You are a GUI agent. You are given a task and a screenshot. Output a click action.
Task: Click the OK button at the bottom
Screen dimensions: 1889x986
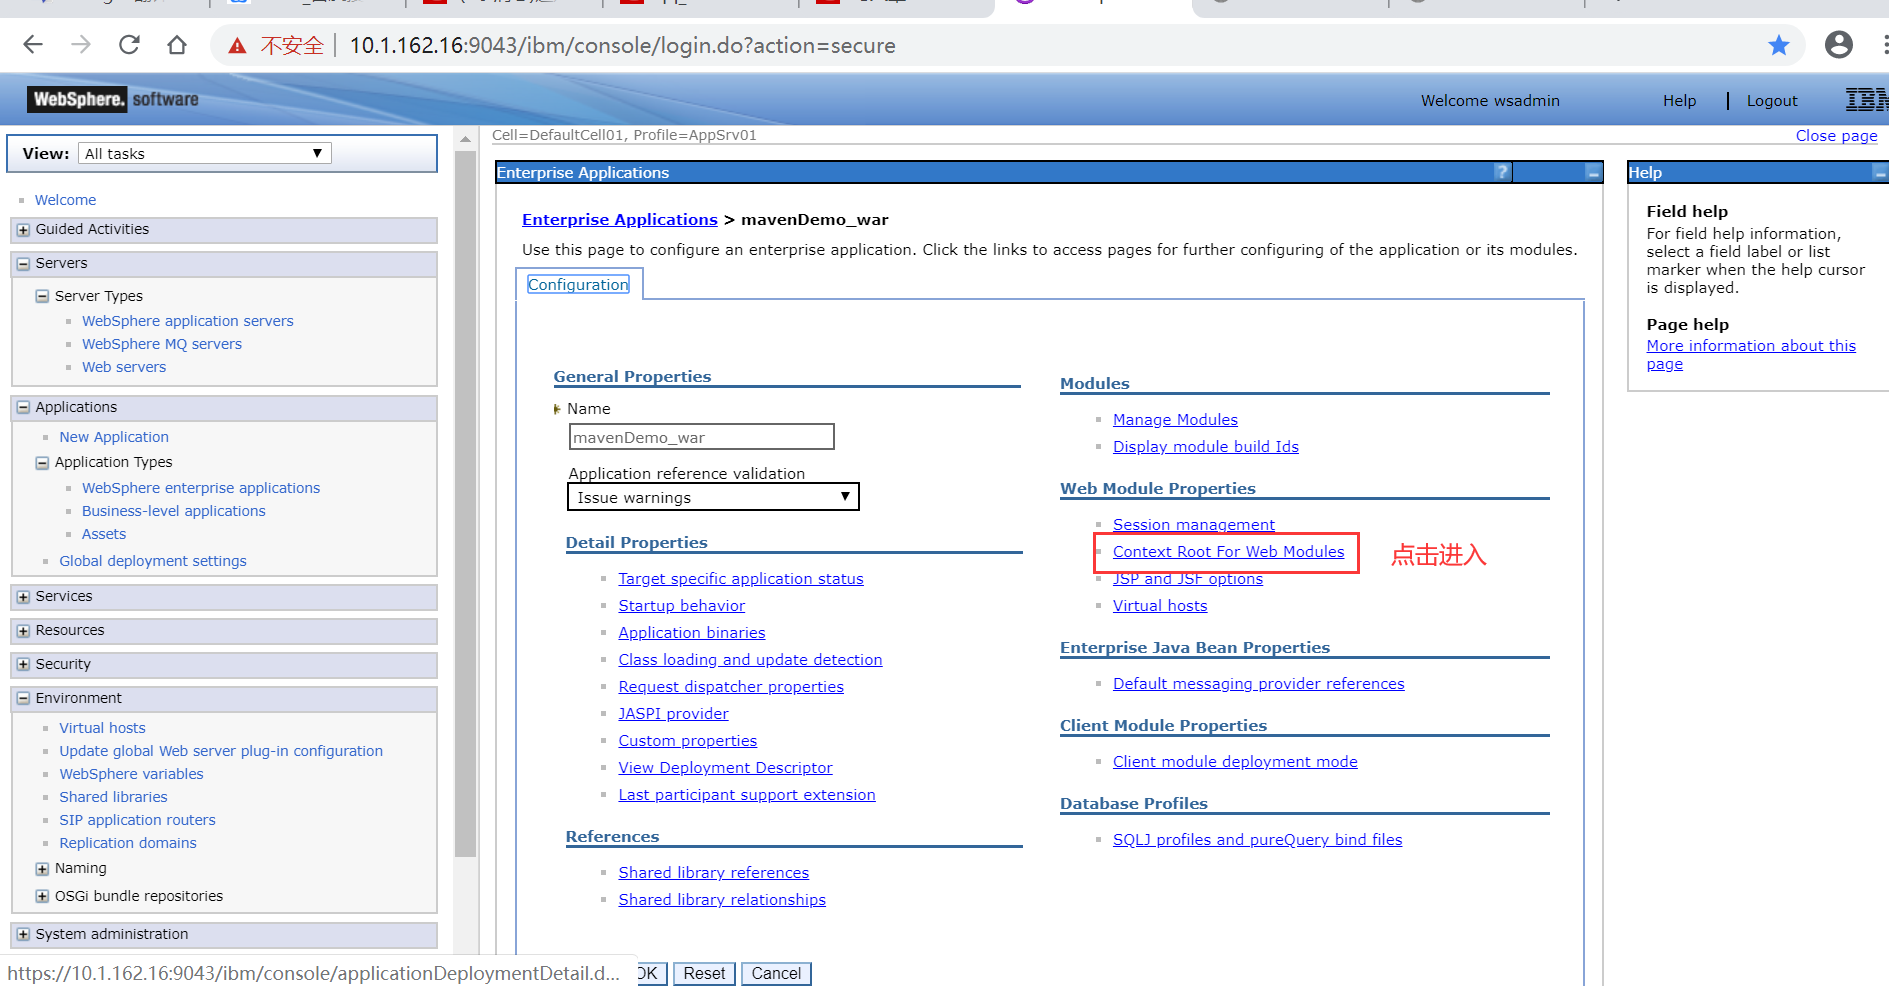(648, 973)
